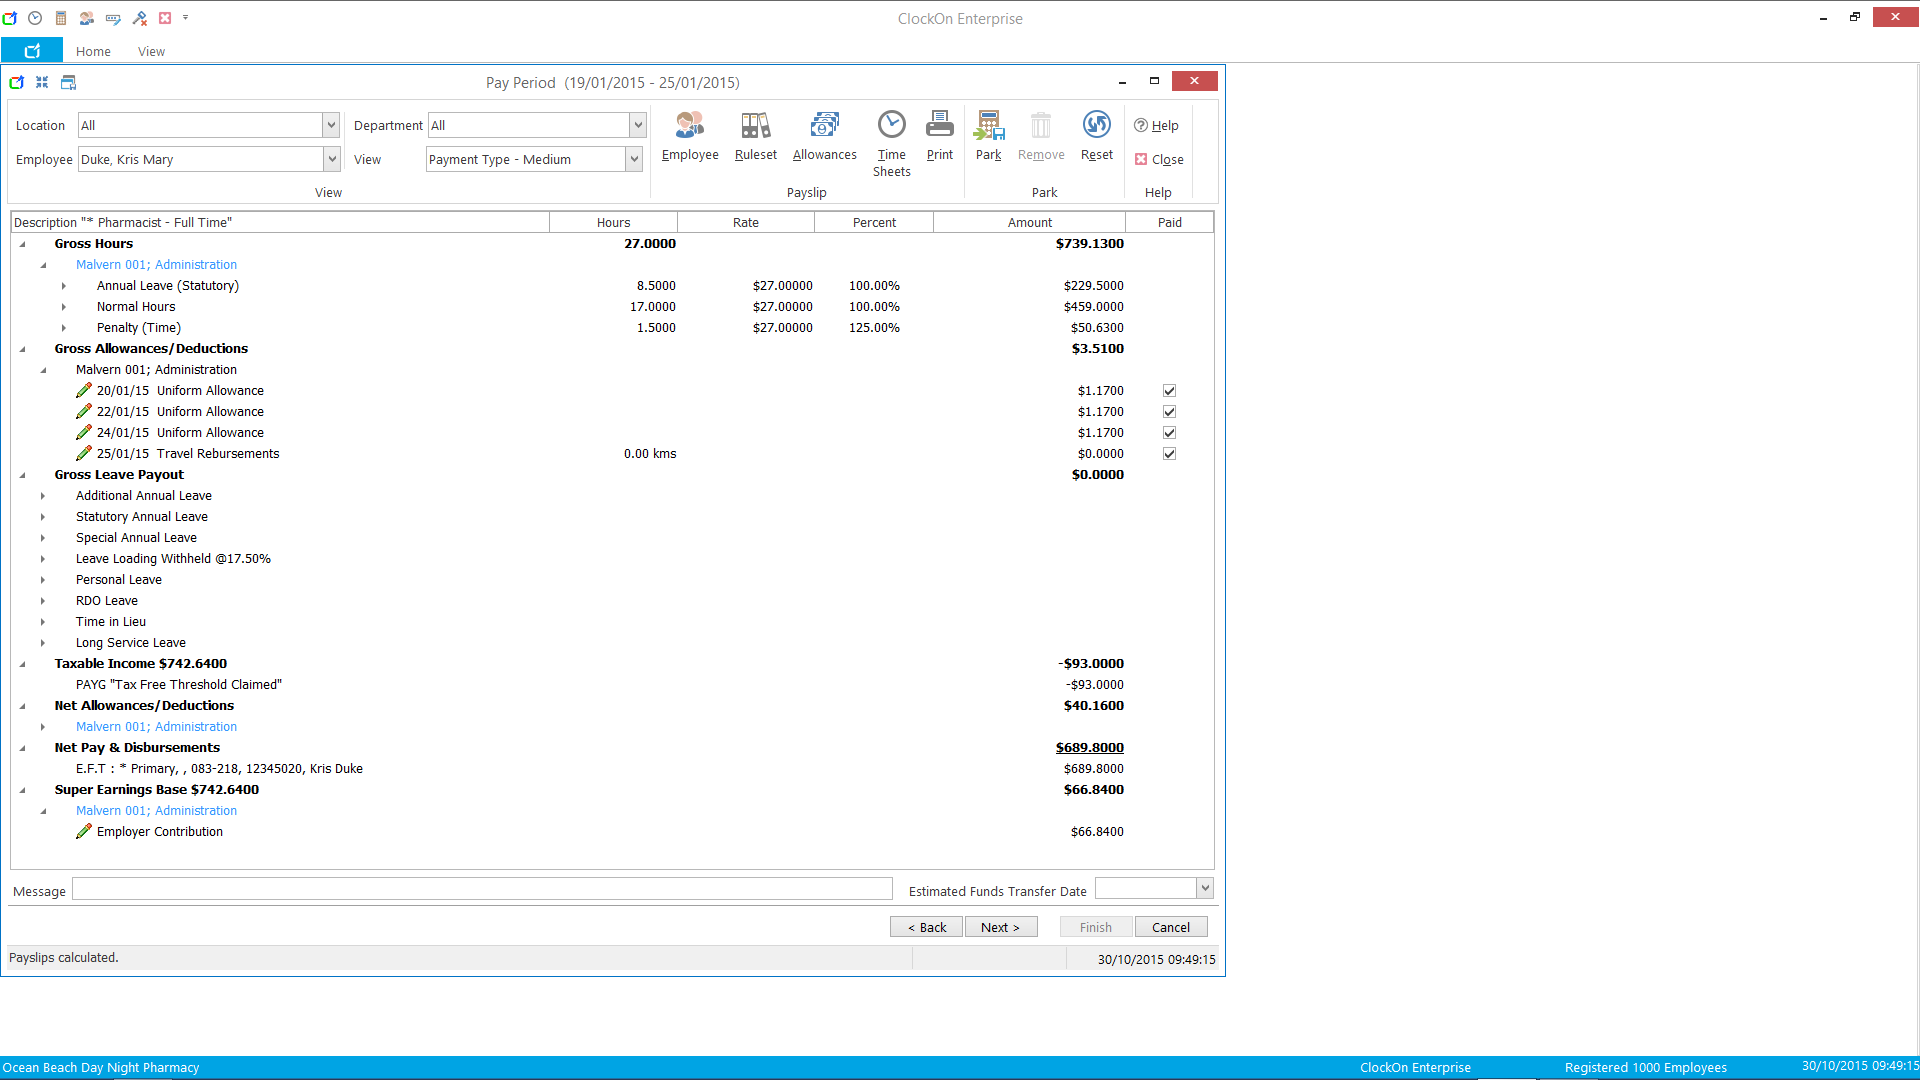This screenshot has height=1080, width=1920.
Task: Open the Home ribbon tab
Action: (93, 51)
